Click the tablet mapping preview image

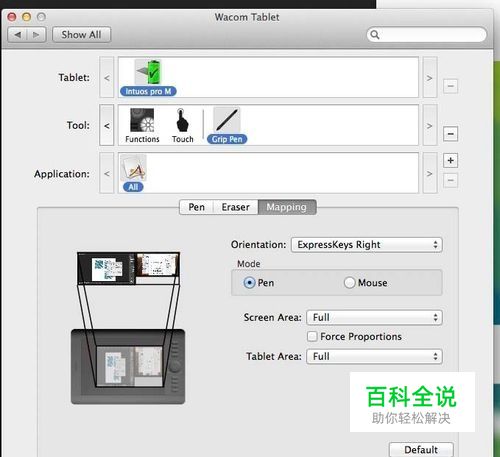click(x=128, y=367)
